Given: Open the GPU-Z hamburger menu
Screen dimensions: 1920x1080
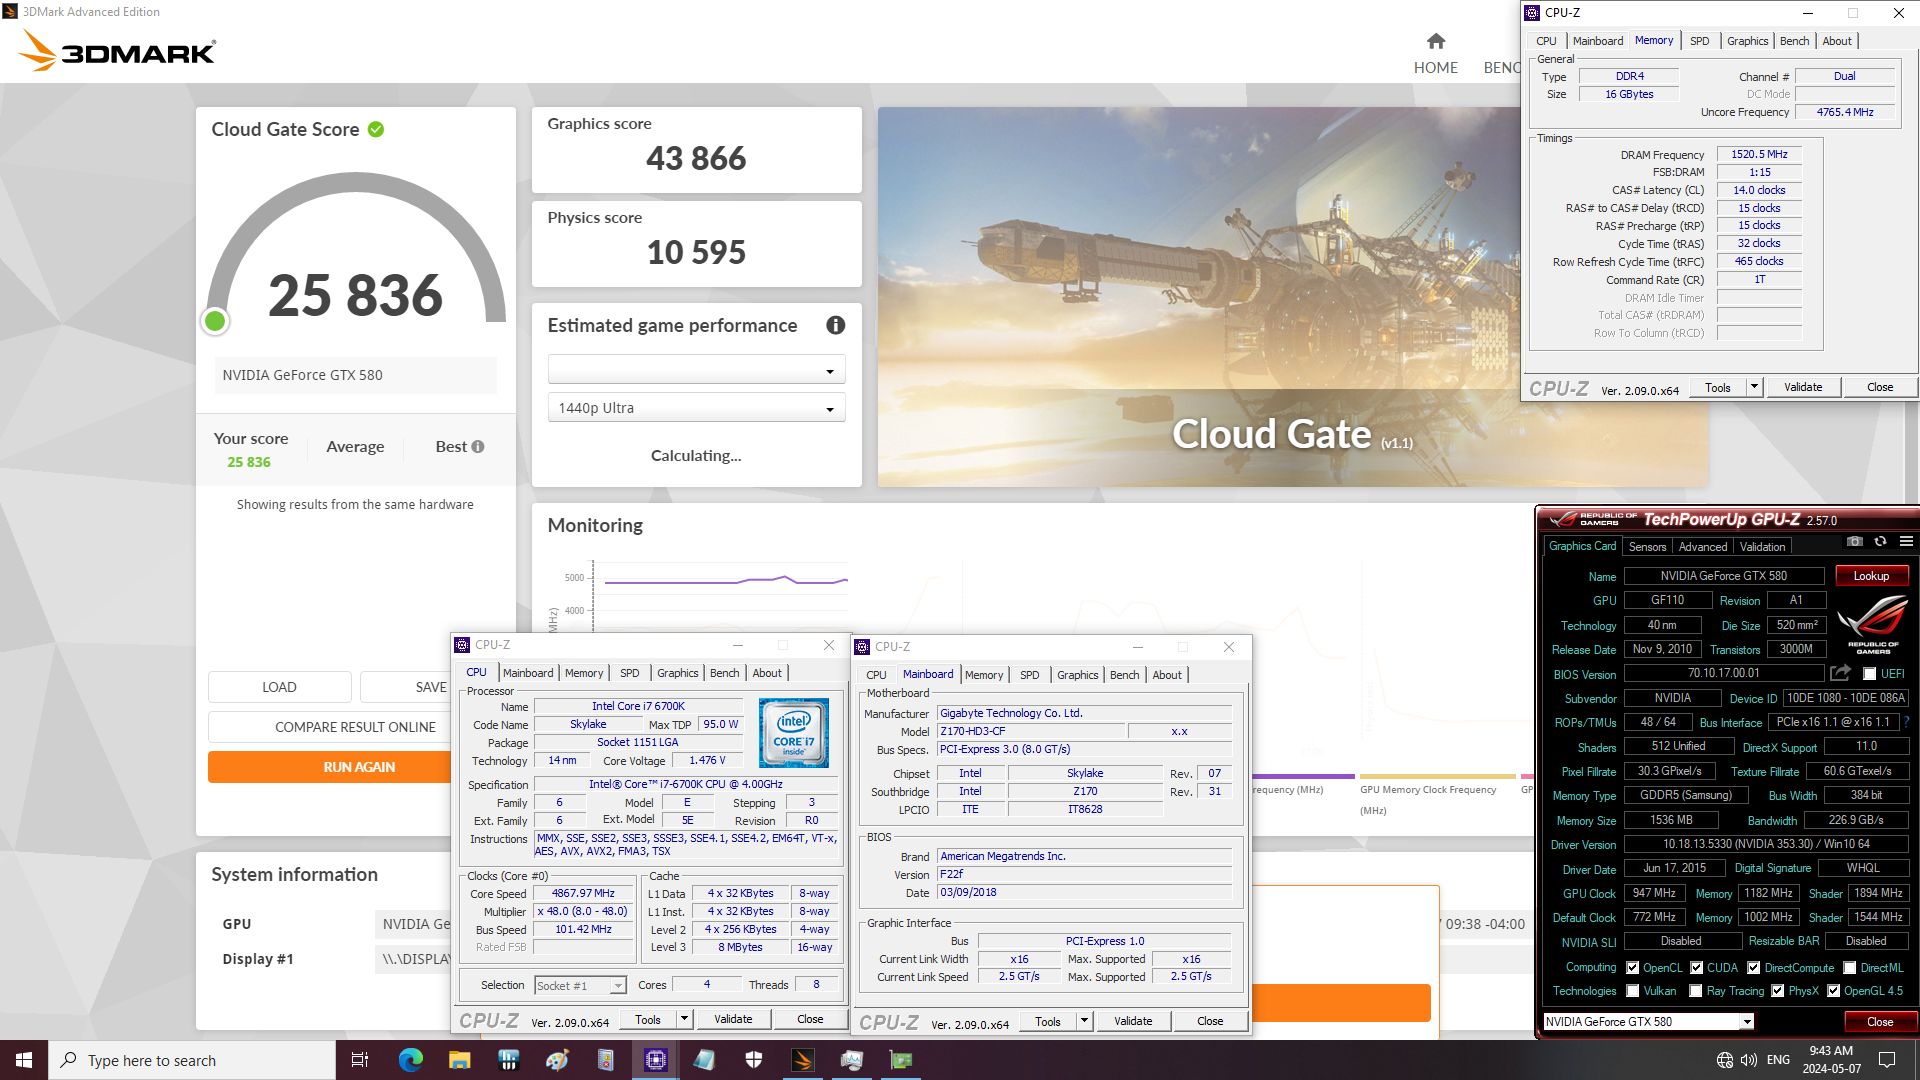Looking at the screenshot, I should coord(1906,542).
